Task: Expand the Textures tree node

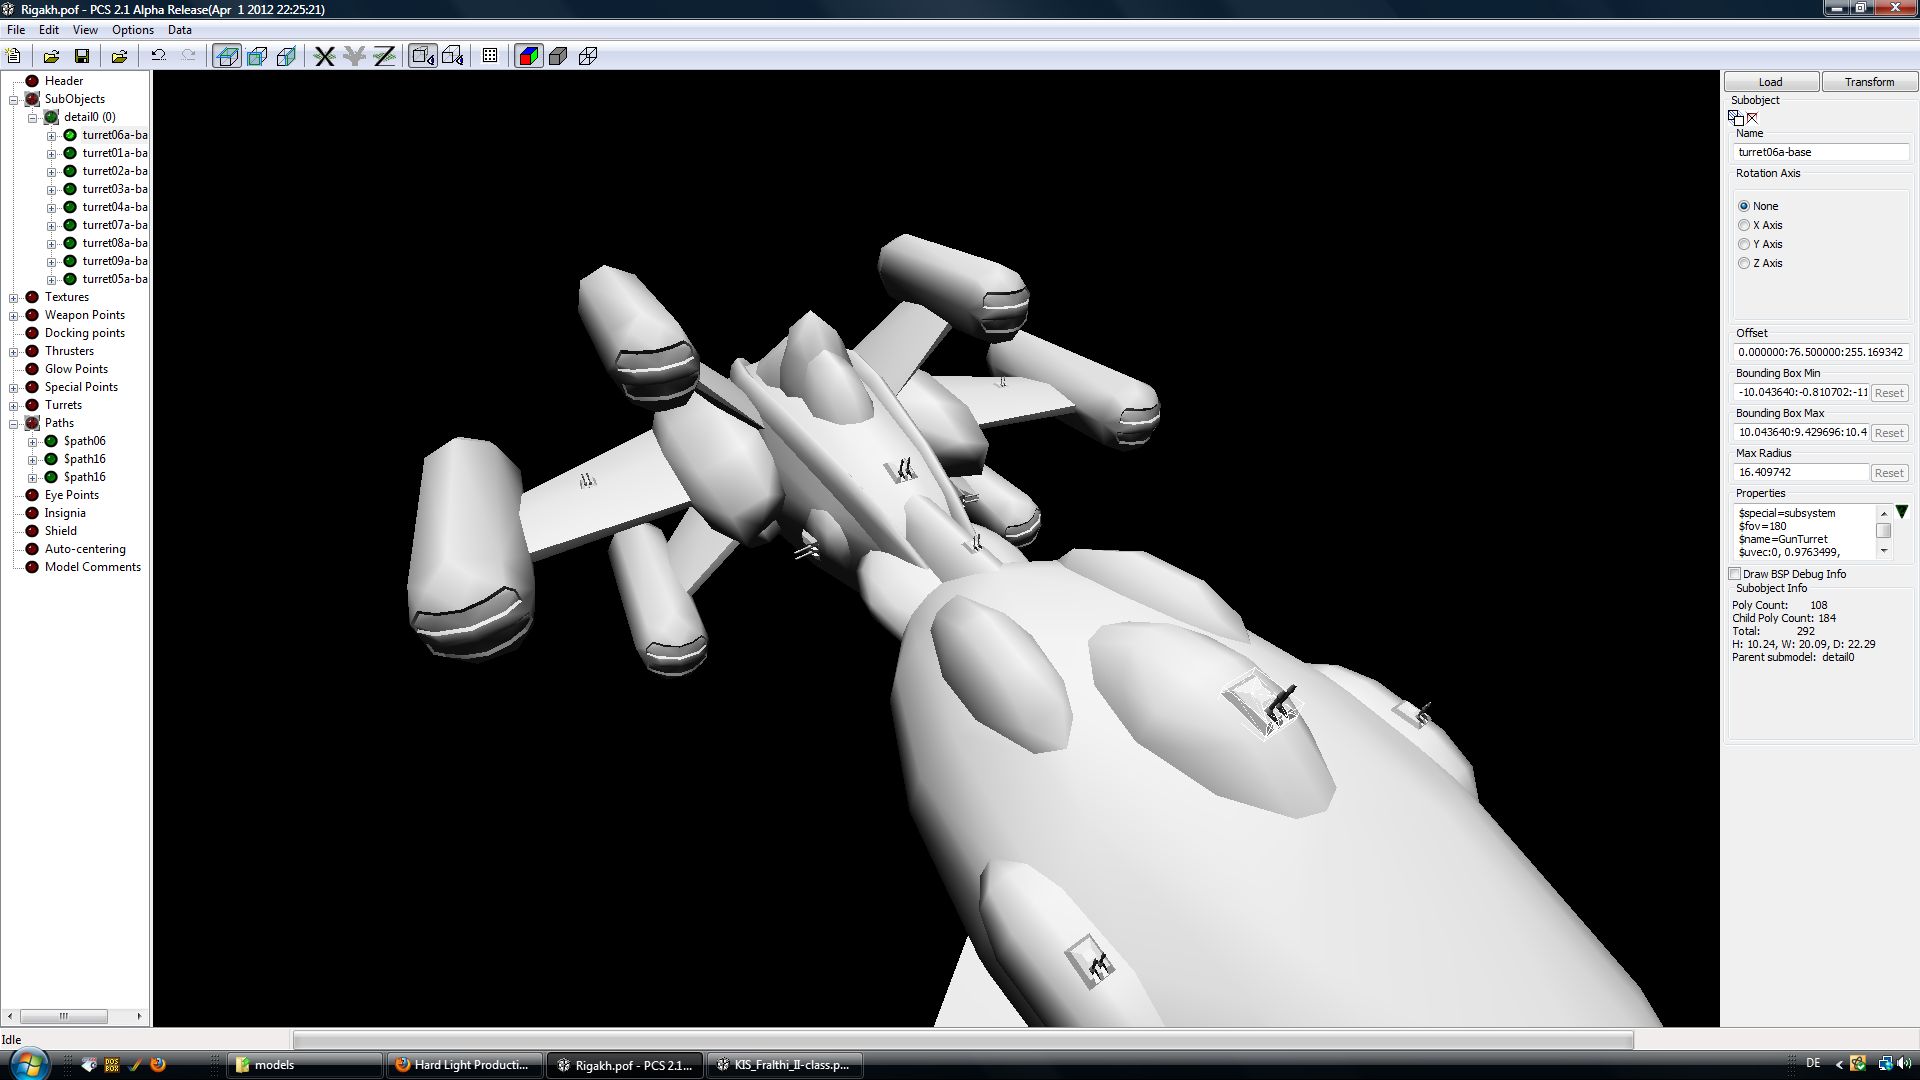Action: [x=14, y=297]
